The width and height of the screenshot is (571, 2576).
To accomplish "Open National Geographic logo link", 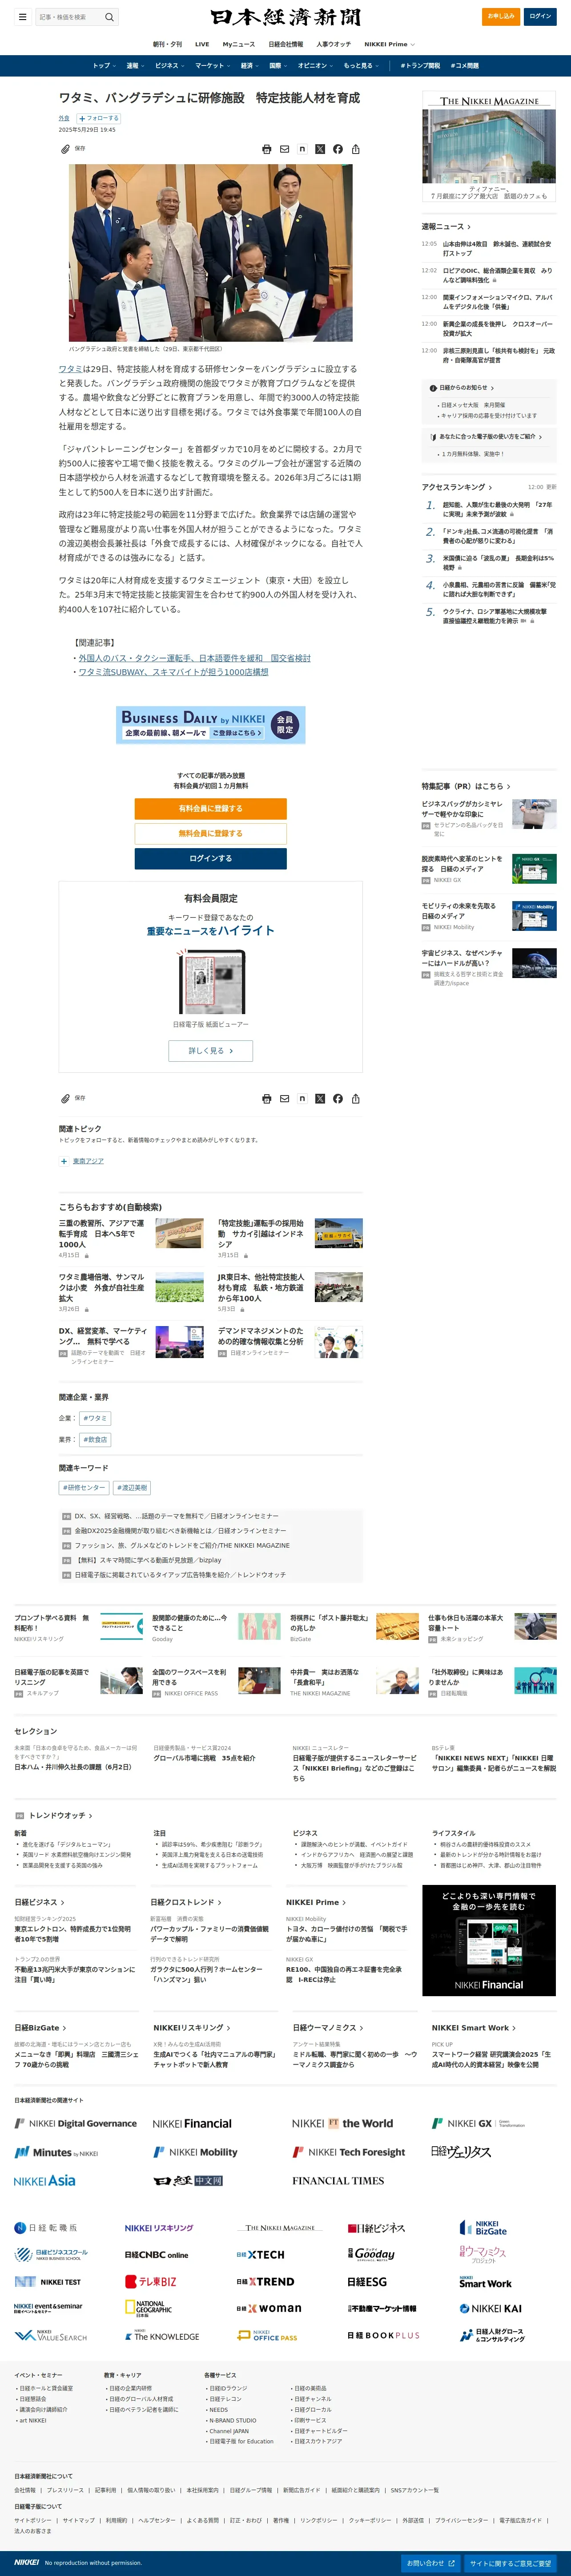I will point(148,2309).
